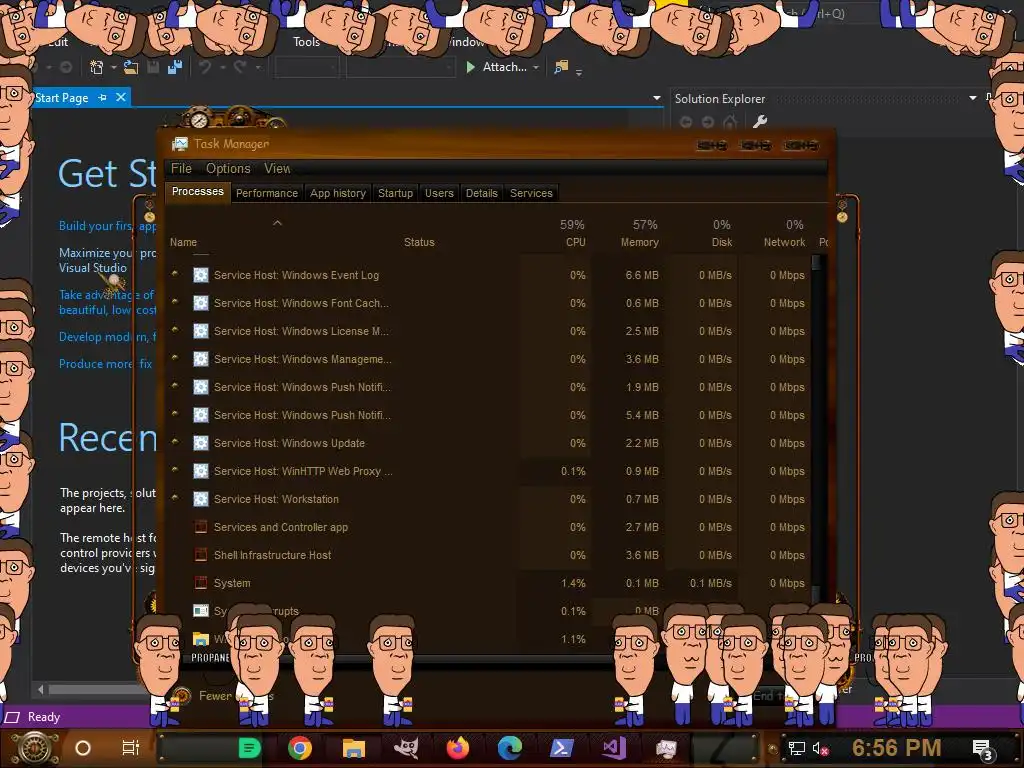Switch to the App history tab

338,193
